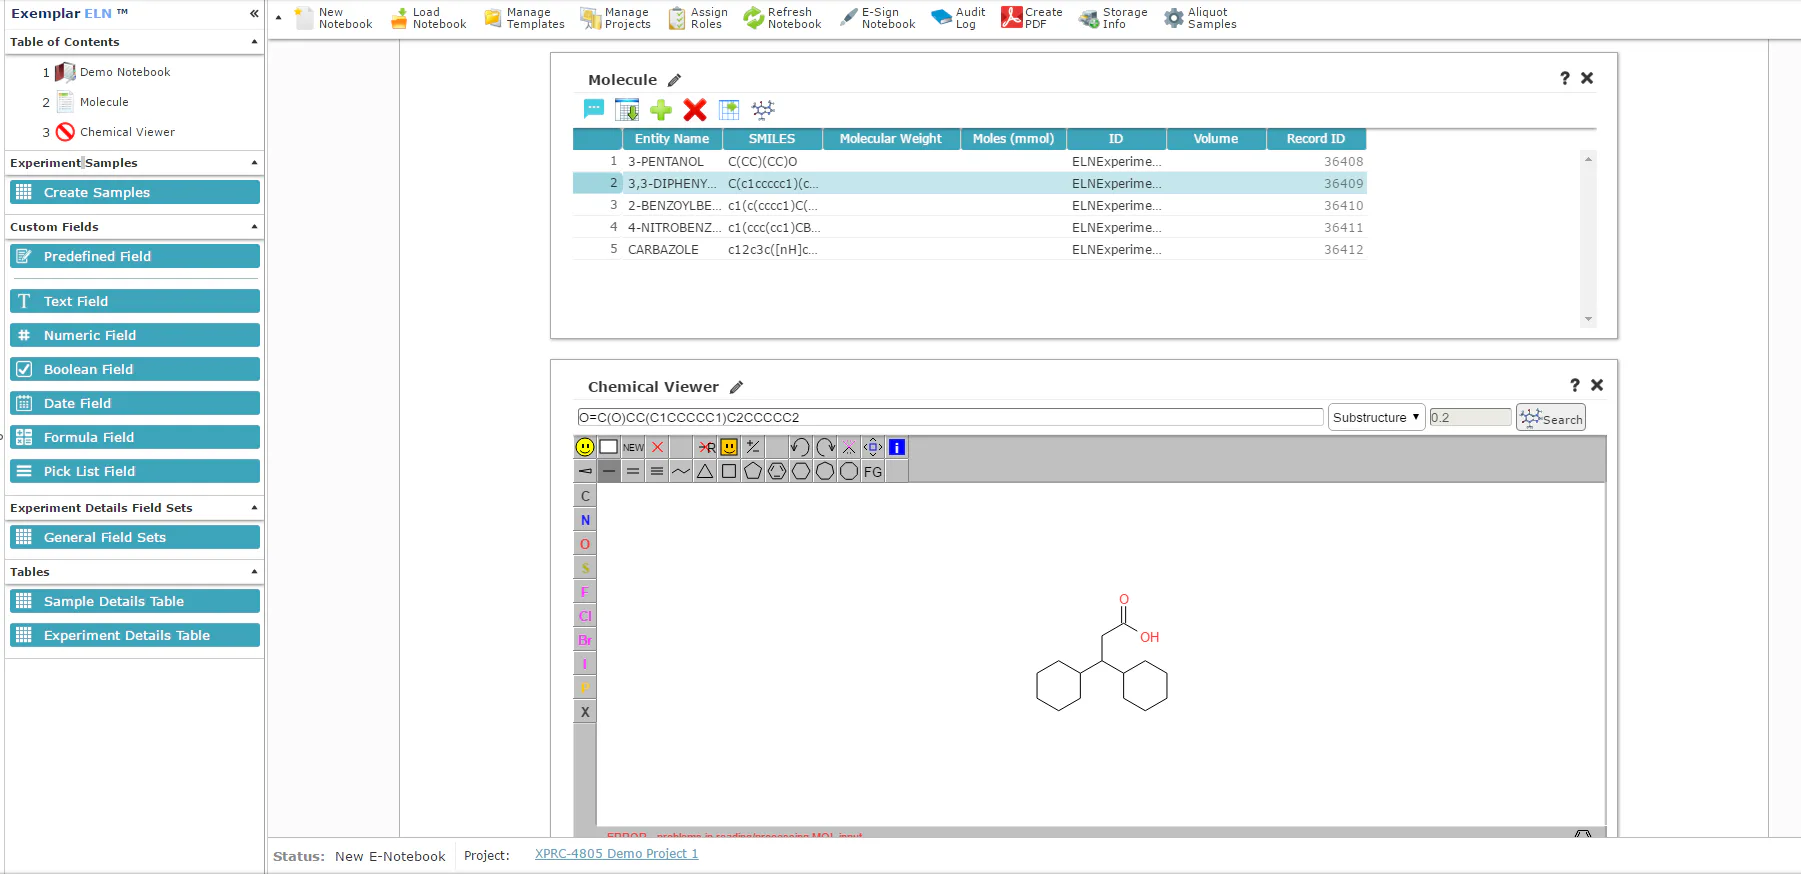Collapse the left sidebar with double chevron
The image size is (1801, 874).
tap(254, 14)
